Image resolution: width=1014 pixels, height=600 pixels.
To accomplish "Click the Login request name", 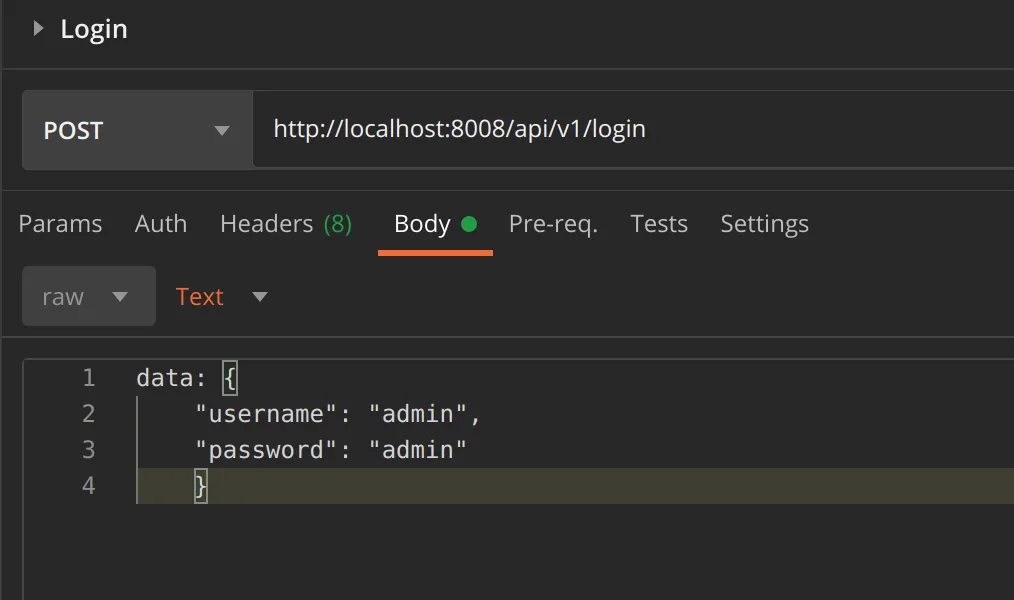I will coord(94,29).
